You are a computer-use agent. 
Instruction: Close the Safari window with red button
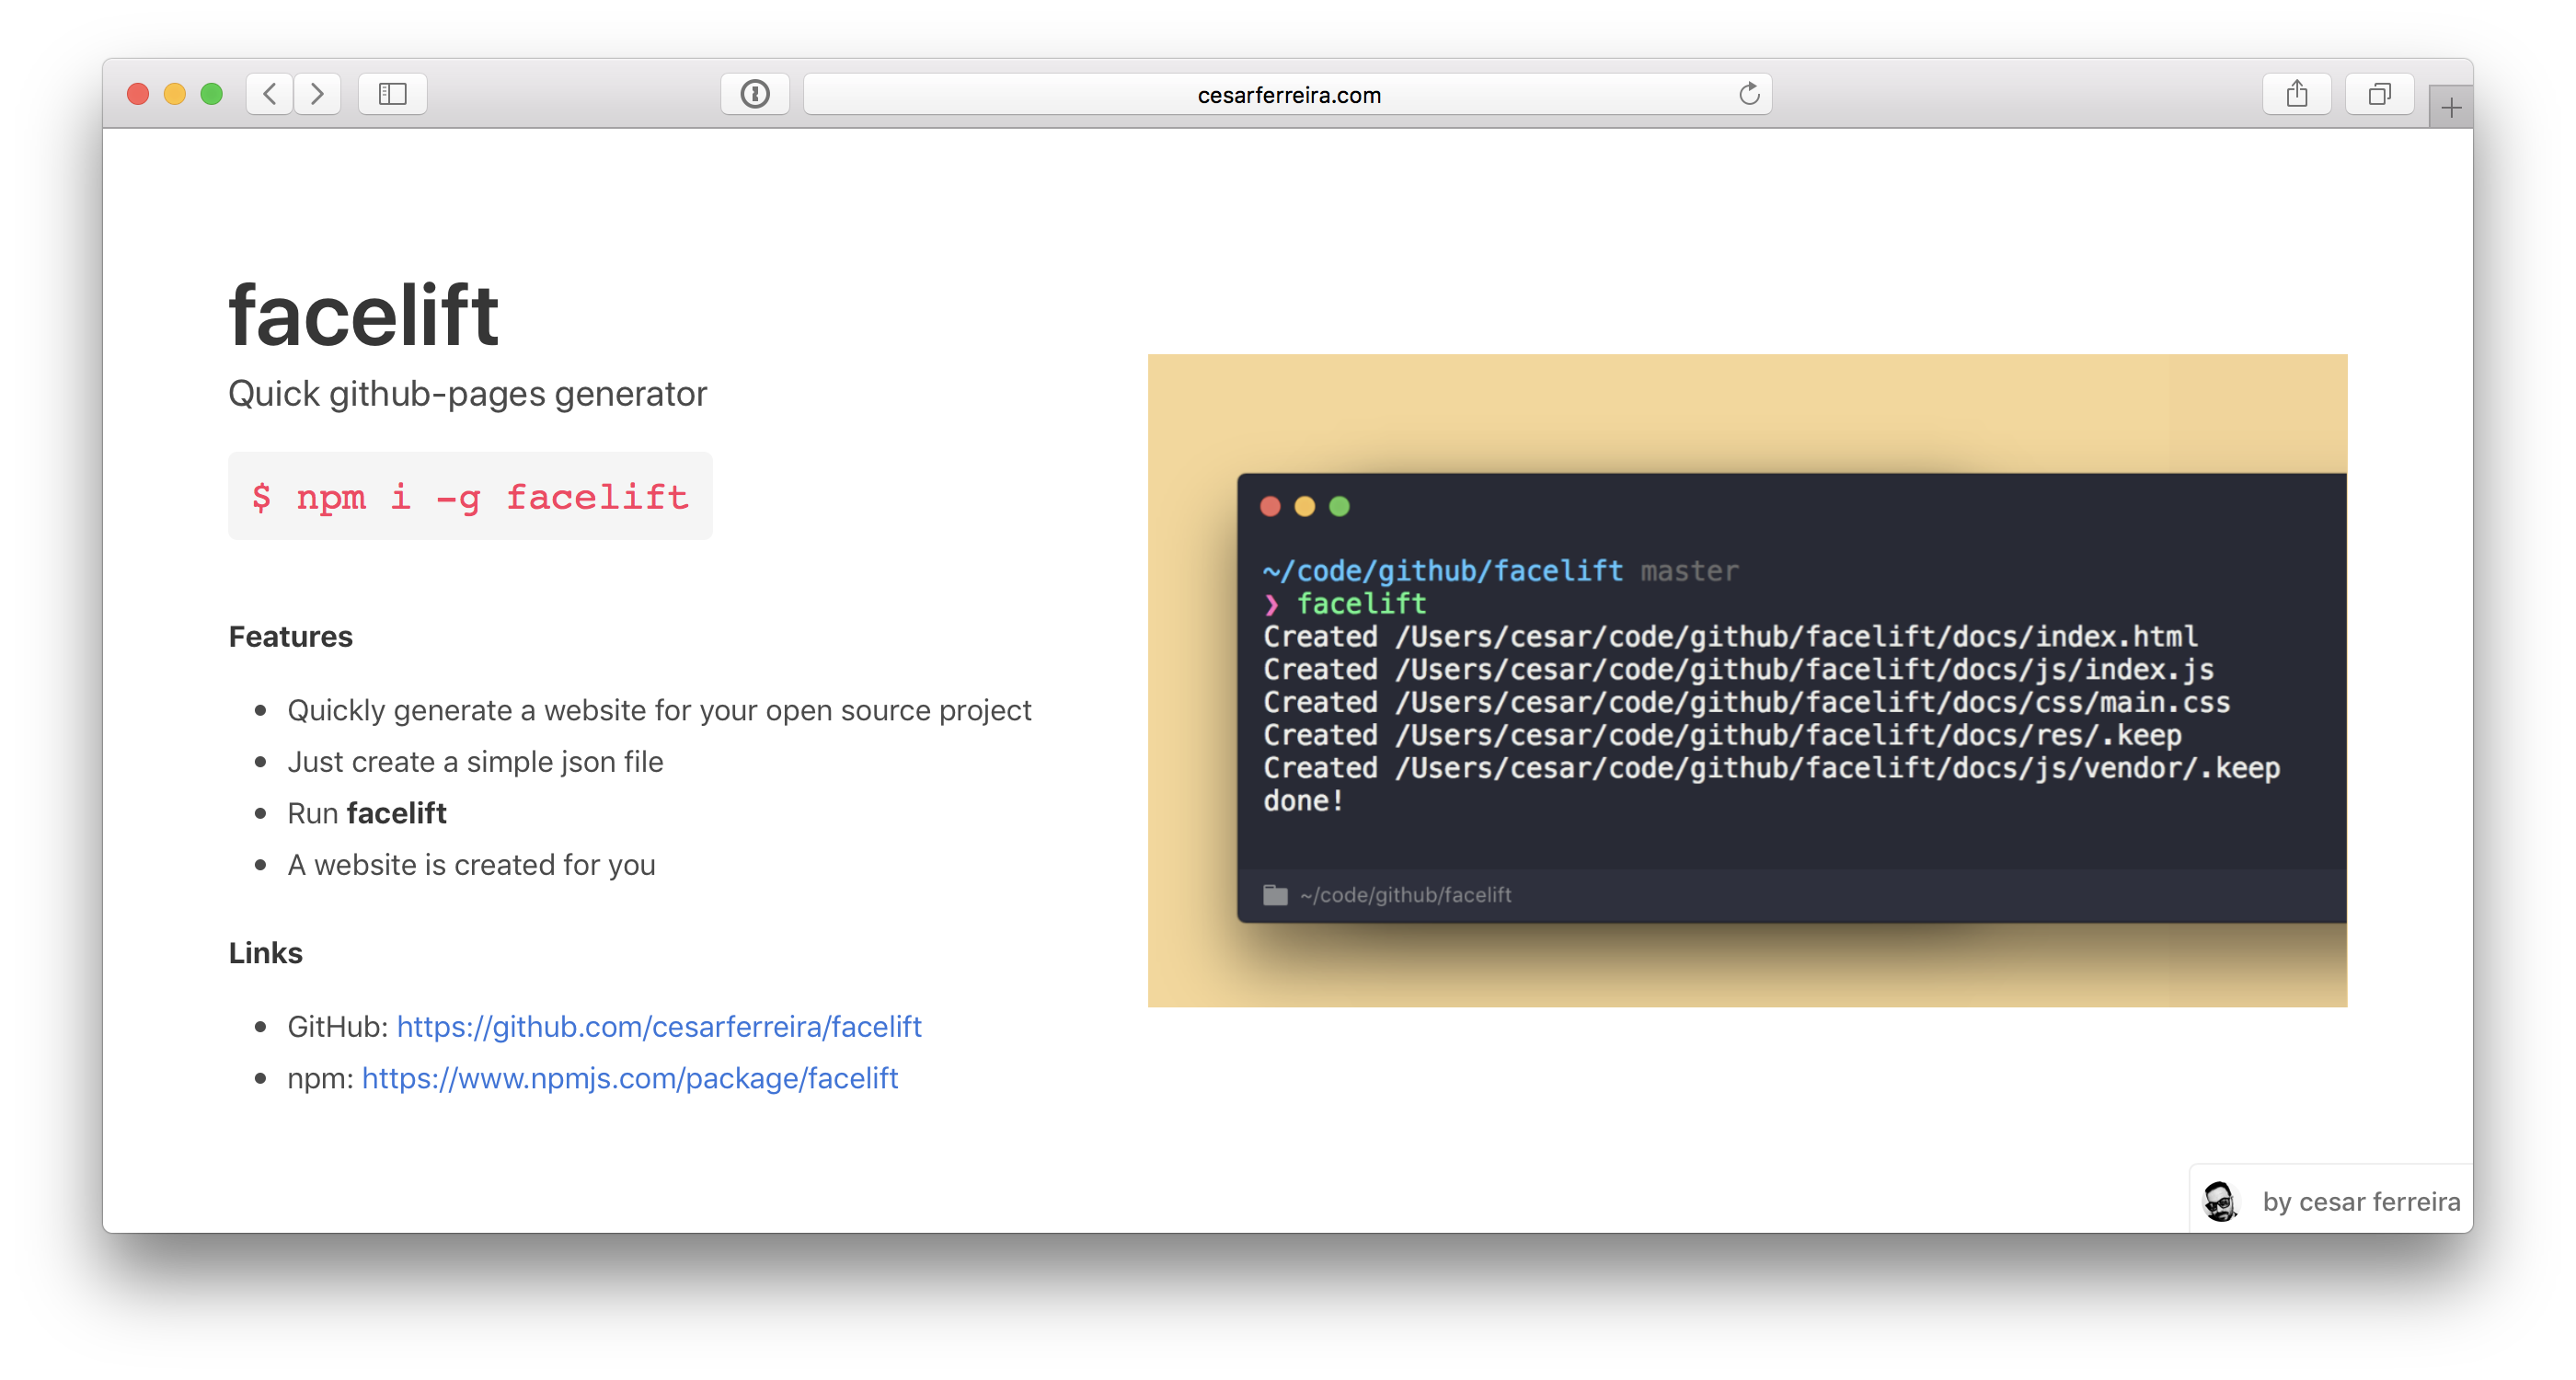tap(138, 94)
